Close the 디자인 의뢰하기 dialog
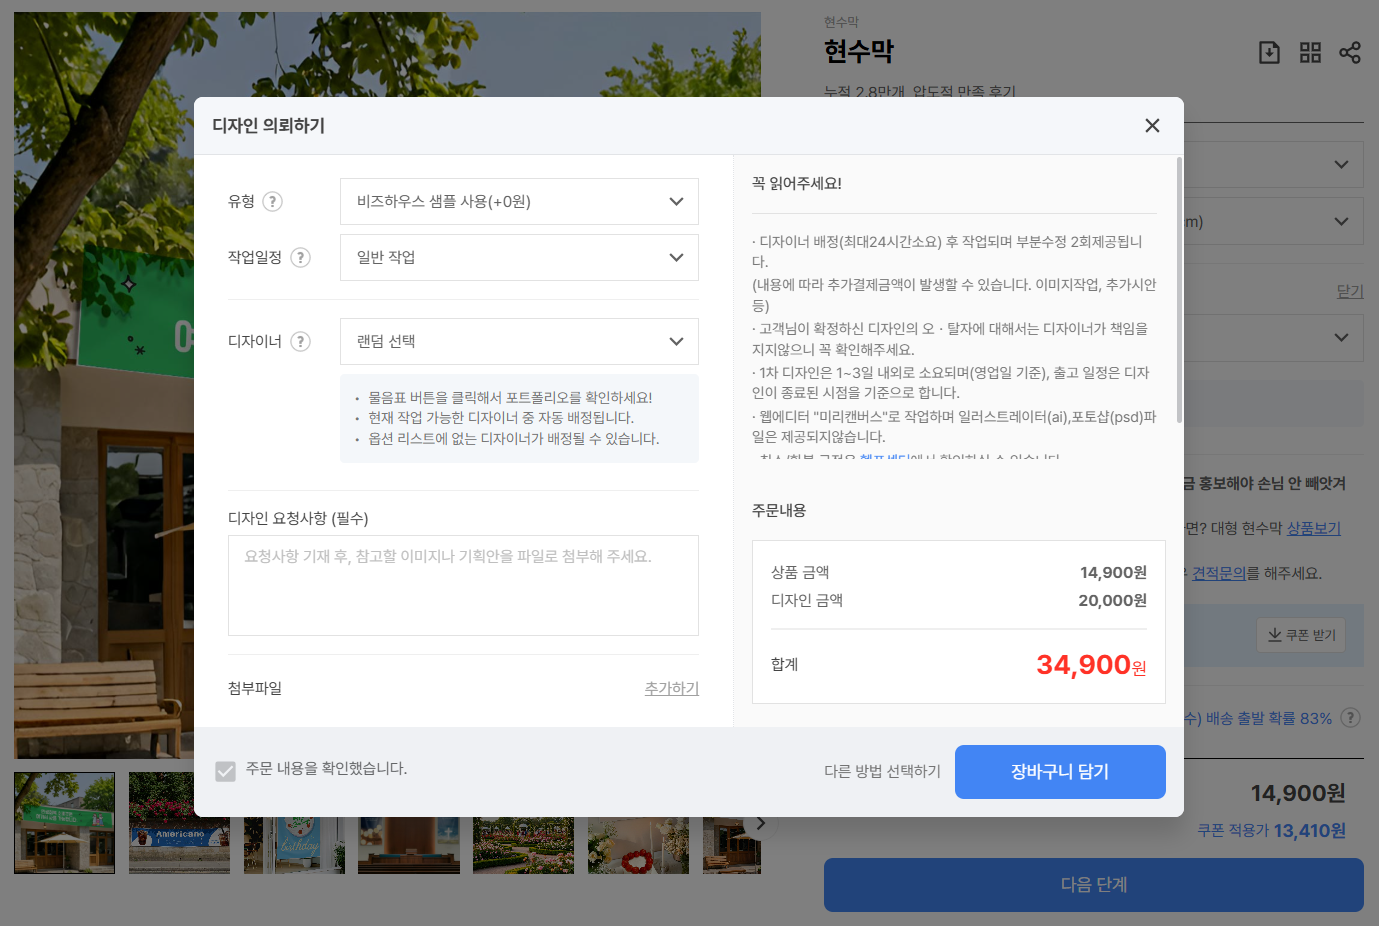This screenshot has height=926, width=1379. (x=1152, y=125)
